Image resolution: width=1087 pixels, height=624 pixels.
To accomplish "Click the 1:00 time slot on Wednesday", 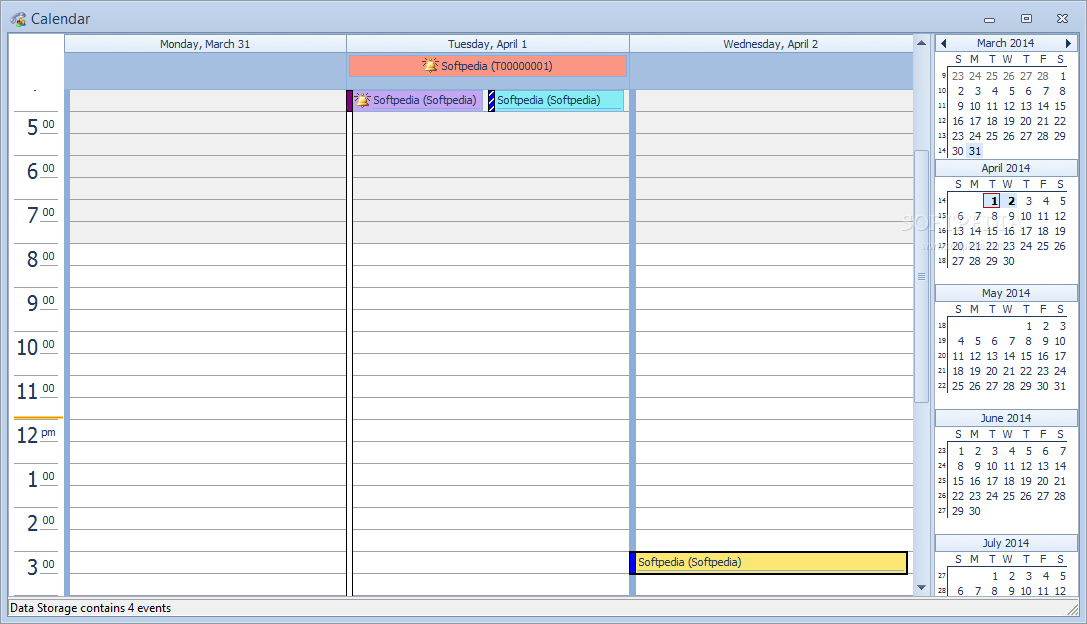I will tap(774, 475).
